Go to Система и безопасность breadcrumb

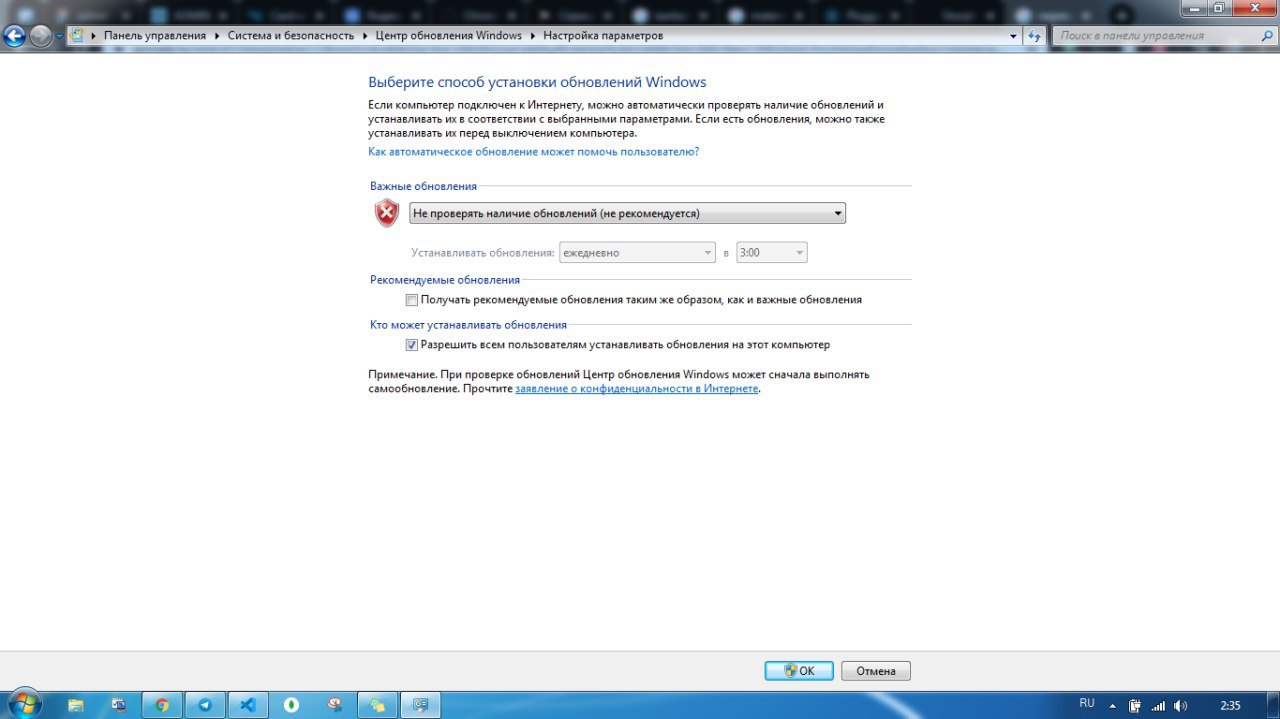coord(290,35)
